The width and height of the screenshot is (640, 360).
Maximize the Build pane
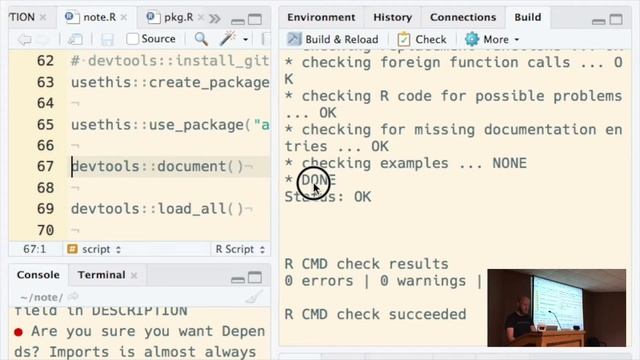click(616, 19)
